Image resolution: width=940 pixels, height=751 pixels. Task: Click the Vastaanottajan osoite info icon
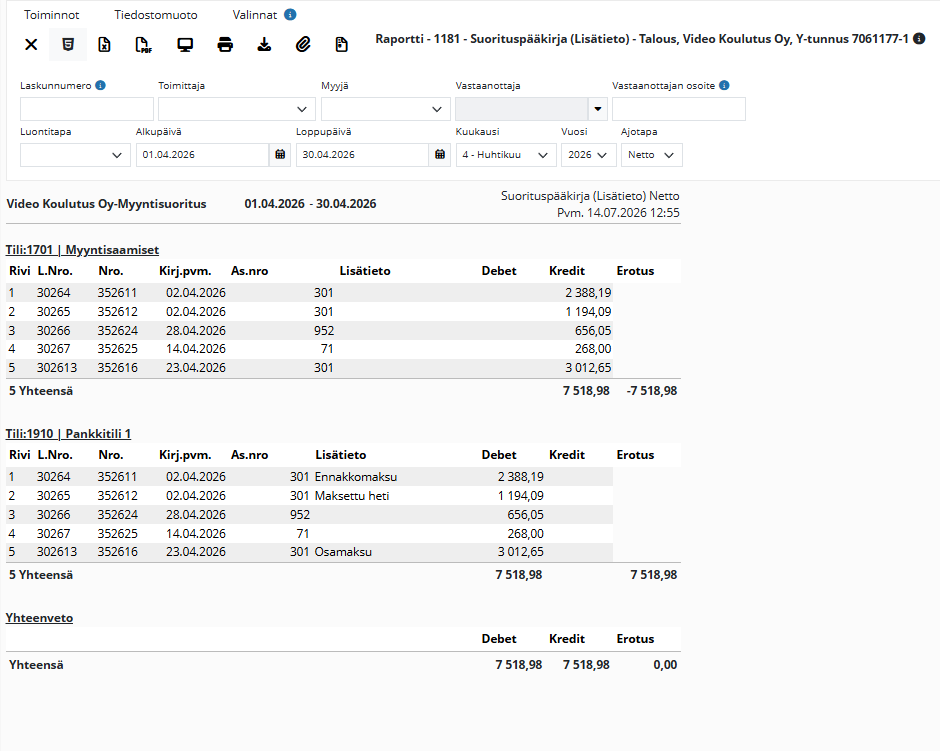coord(724,85)
